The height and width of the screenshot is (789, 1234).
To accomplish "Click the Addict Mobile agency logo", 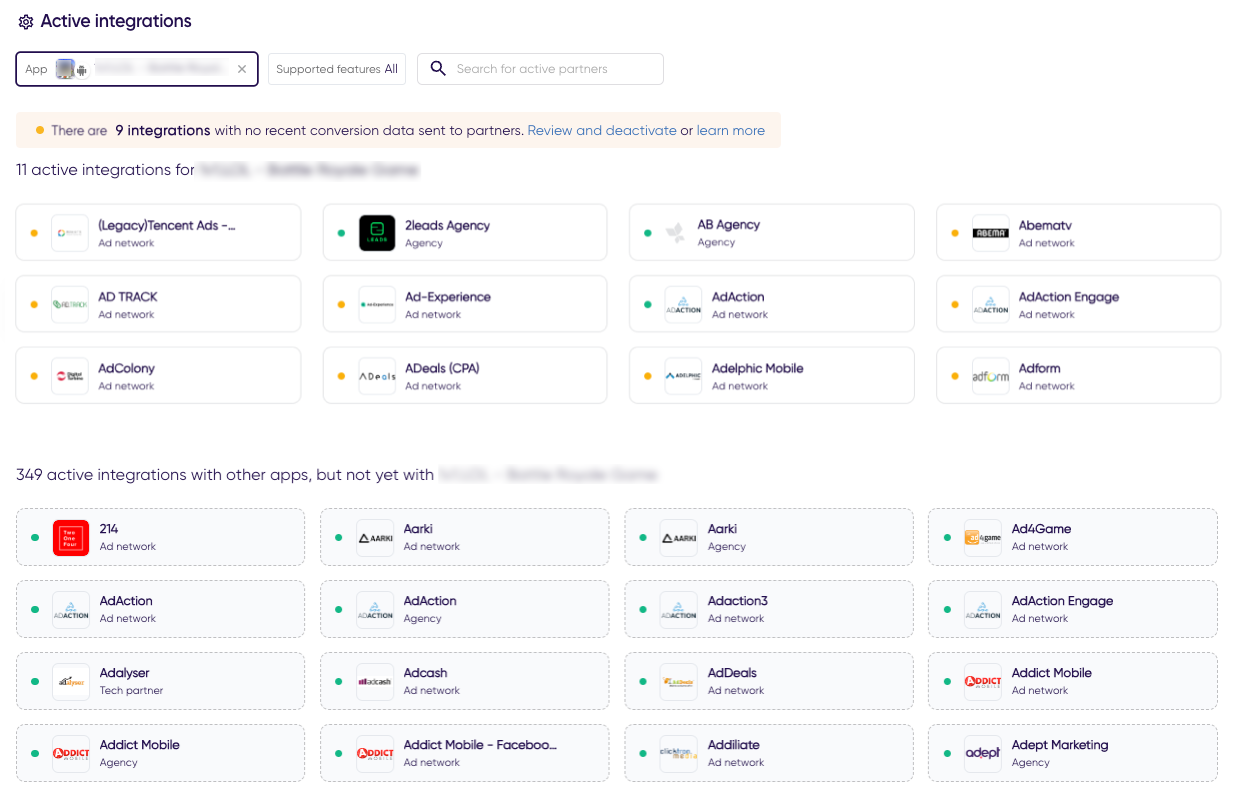I will [71, 752].
